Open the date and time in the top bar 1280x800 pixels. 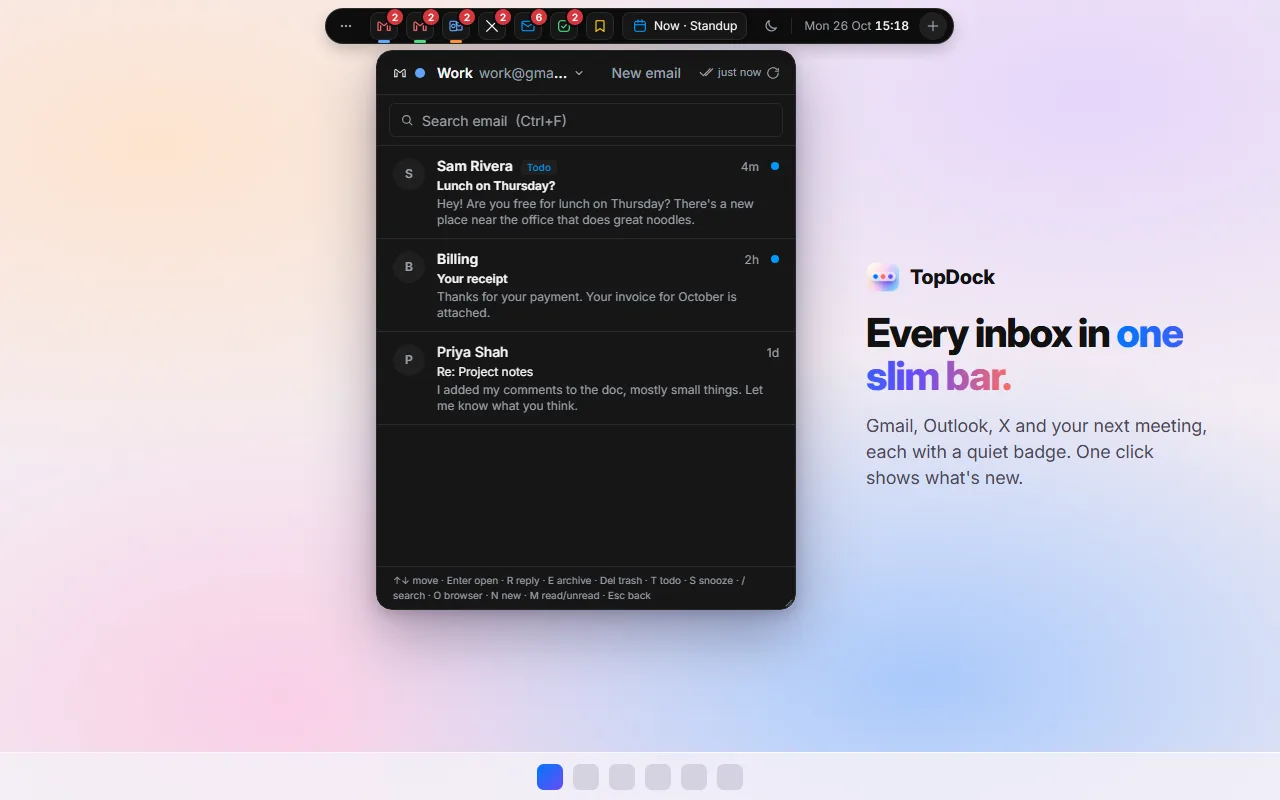[857, 26]
